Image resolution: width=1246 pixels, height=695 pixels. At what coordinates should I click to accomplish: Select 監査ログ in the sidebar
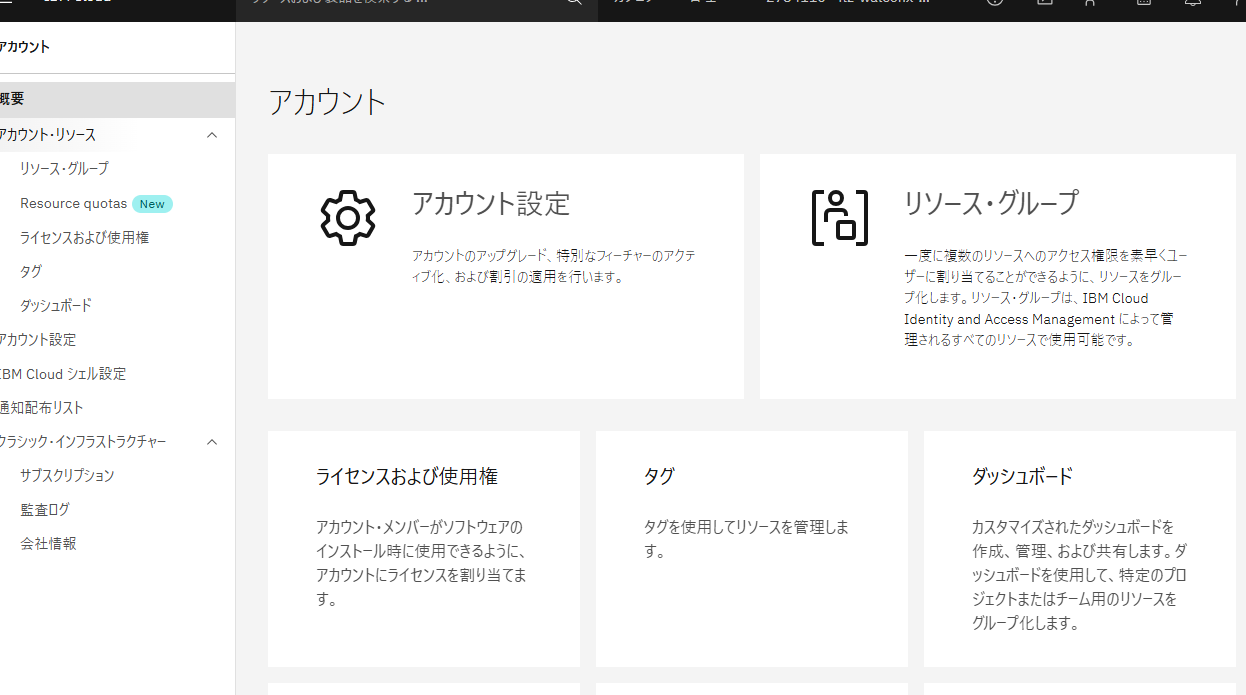tap(45, 510)
